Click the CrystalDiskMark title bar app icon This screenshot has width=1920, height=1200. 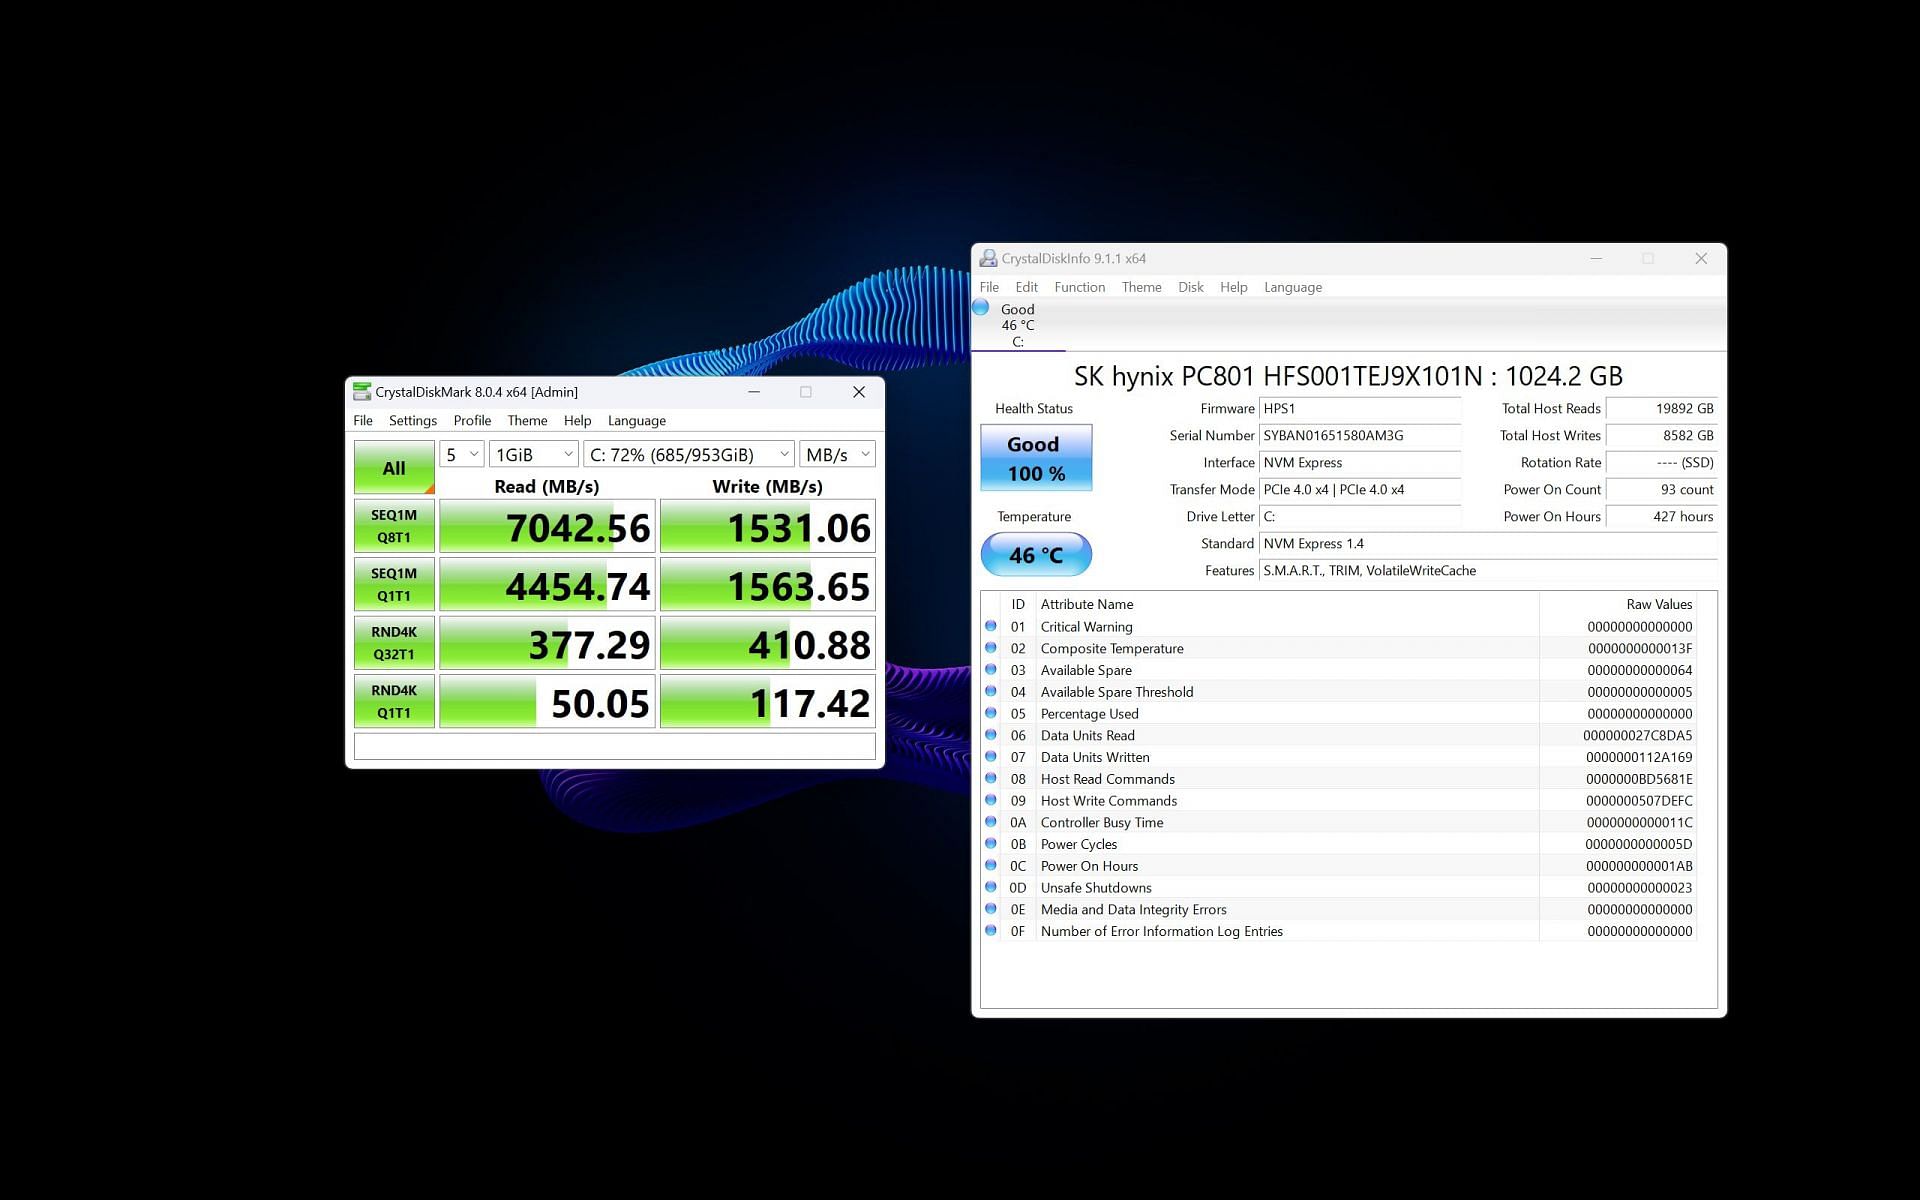(x=362, y=392)
